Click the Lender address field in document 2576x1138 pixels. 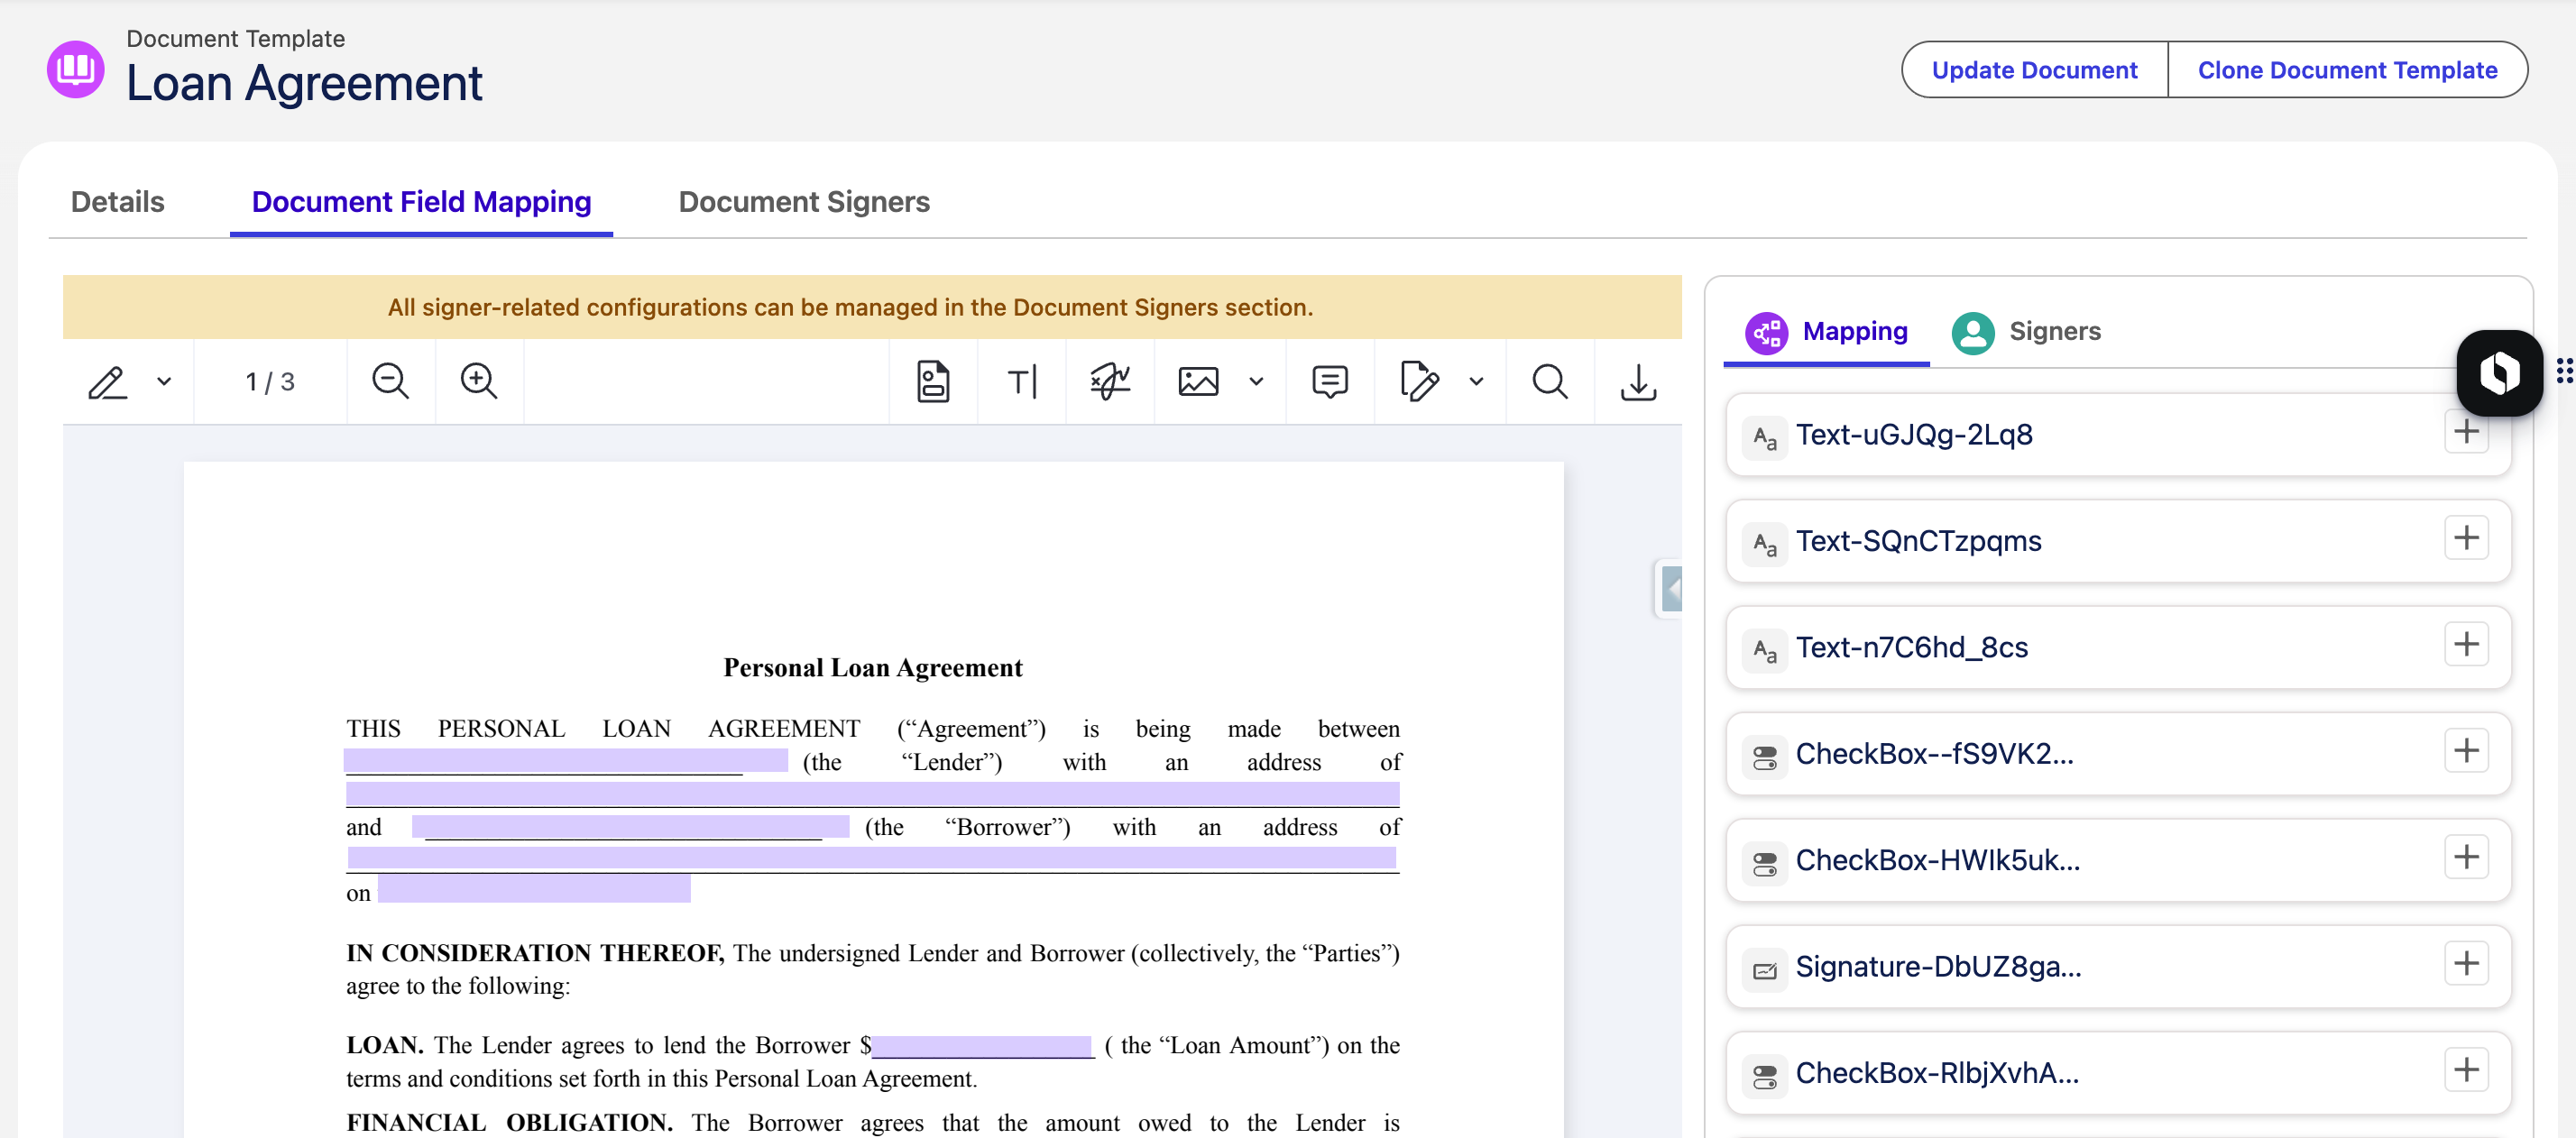873,794
